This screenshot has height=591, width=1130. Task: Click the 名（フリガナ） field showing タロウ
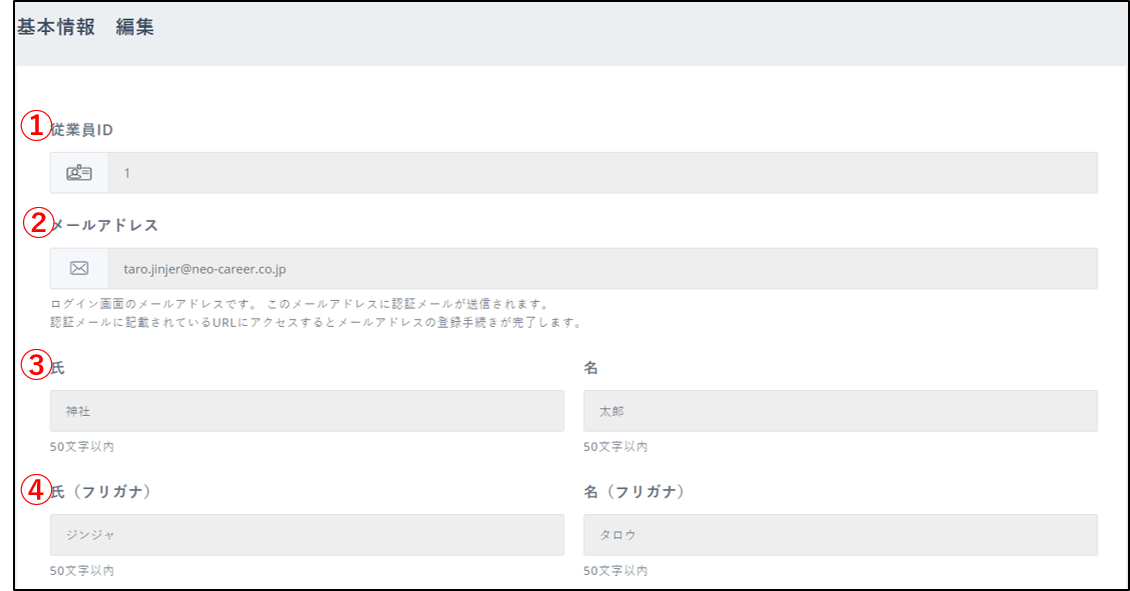[840, 535]
